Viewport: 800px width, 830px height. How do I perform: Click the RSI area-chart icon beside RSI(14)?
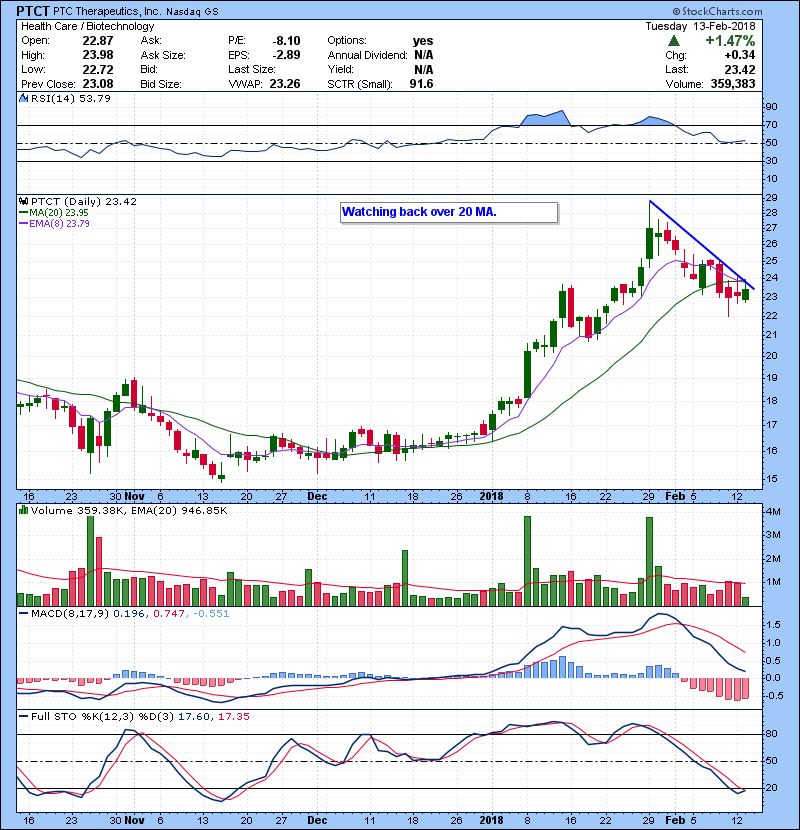tap(24, 98)
